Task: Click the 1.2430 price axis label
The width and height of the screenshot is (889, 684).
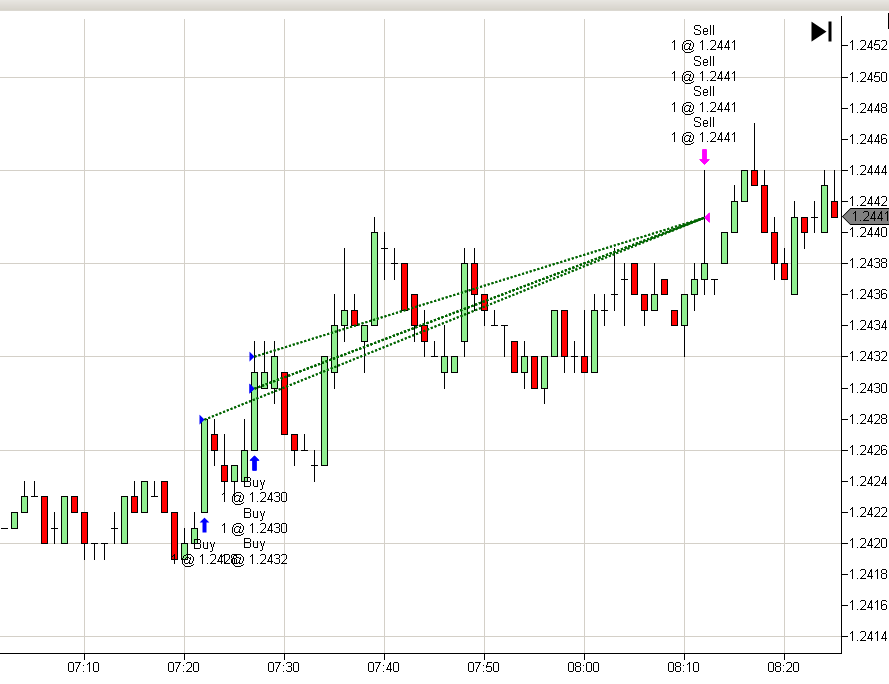Action: tap(868, 388)
